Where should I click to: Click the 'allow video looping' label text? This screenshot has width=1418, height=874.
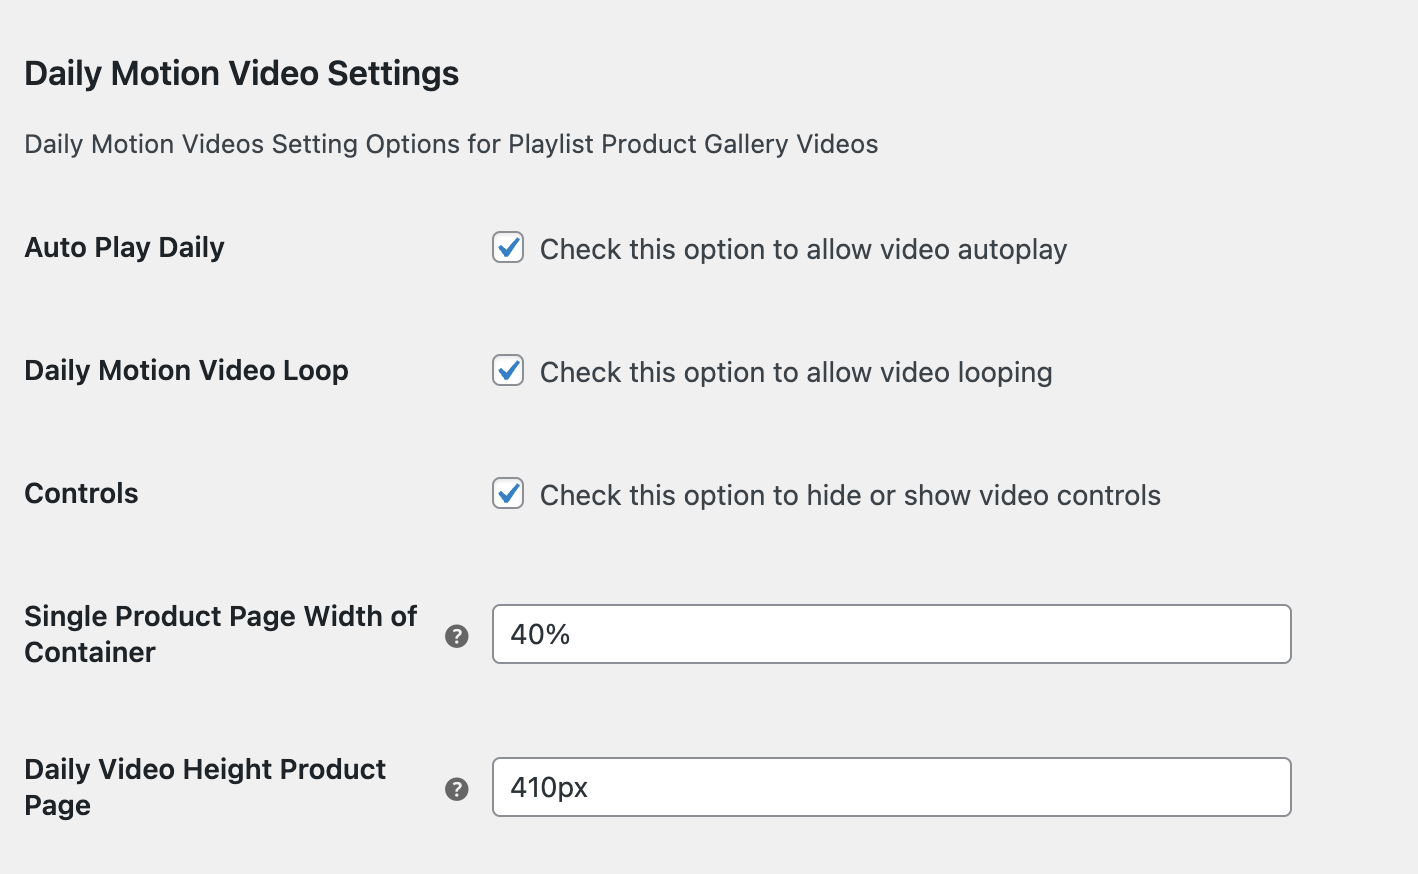click(795, 372)
